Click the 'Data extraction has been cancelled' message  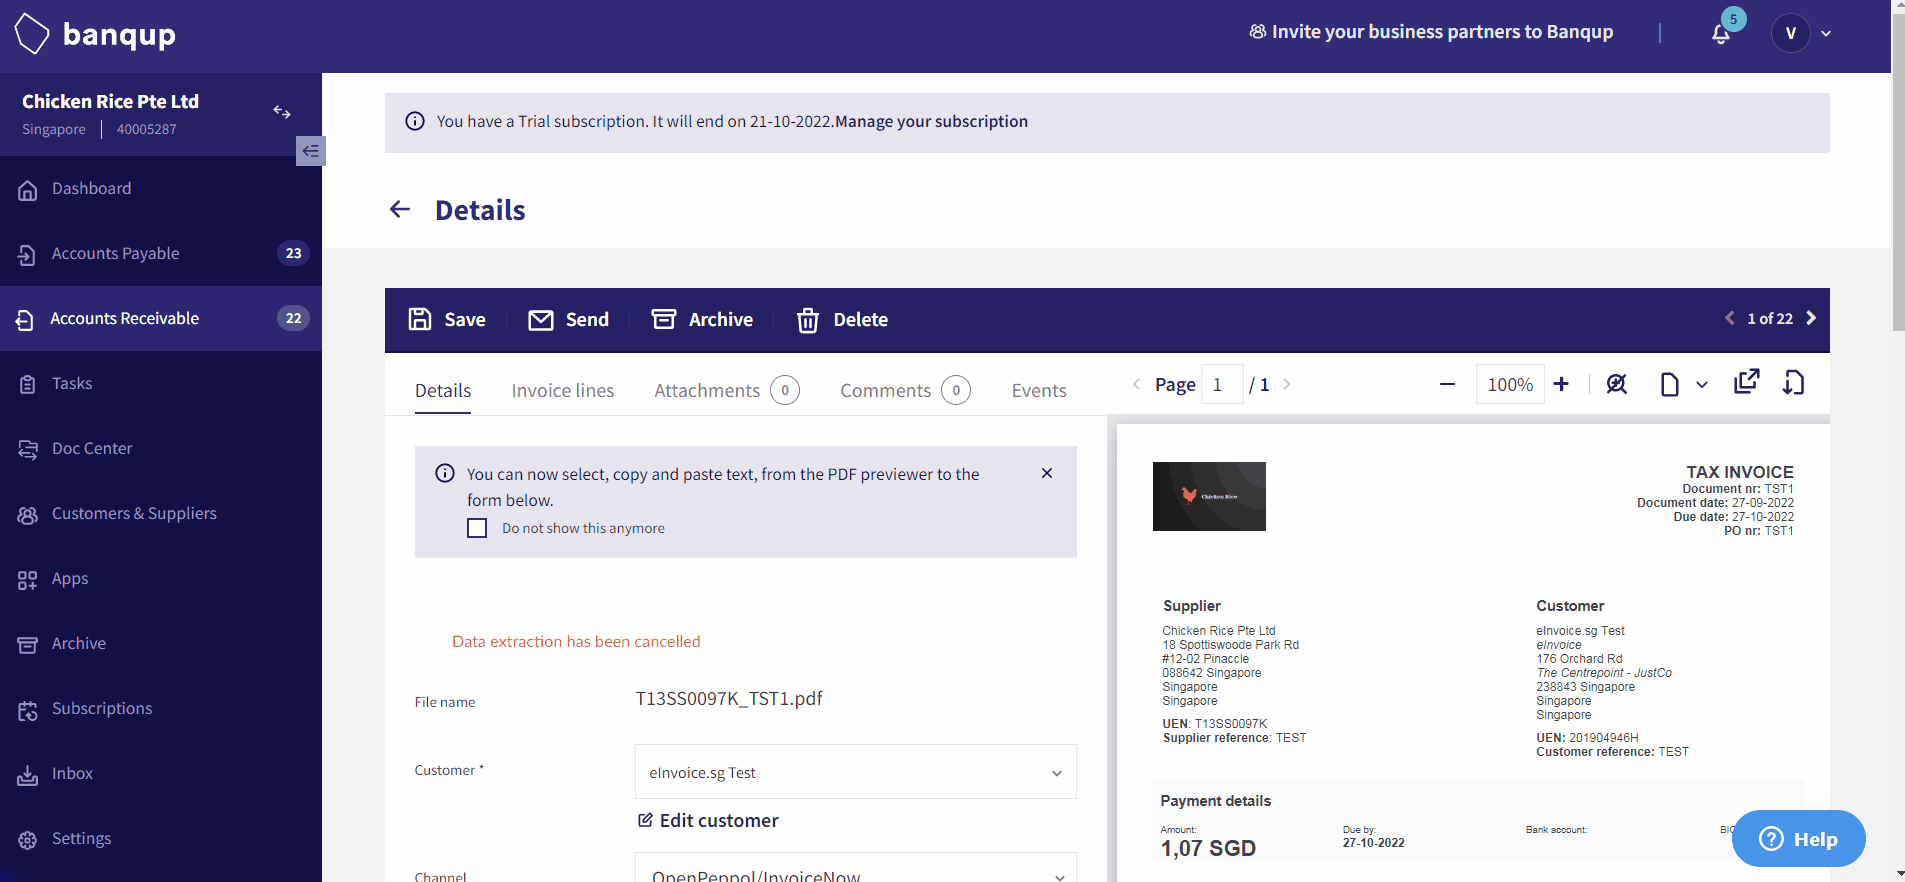[576, 641]
